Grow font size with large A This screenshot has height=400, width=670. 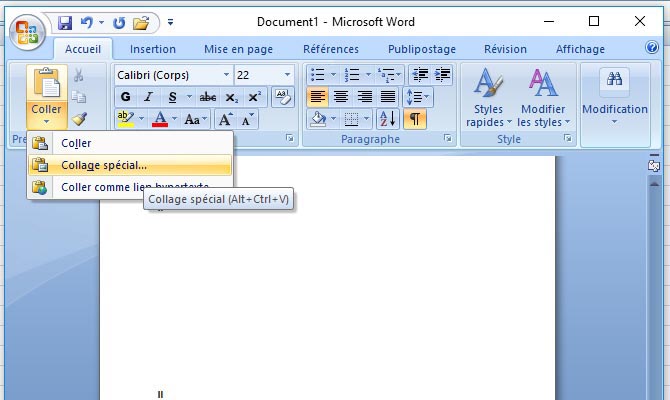225,119
